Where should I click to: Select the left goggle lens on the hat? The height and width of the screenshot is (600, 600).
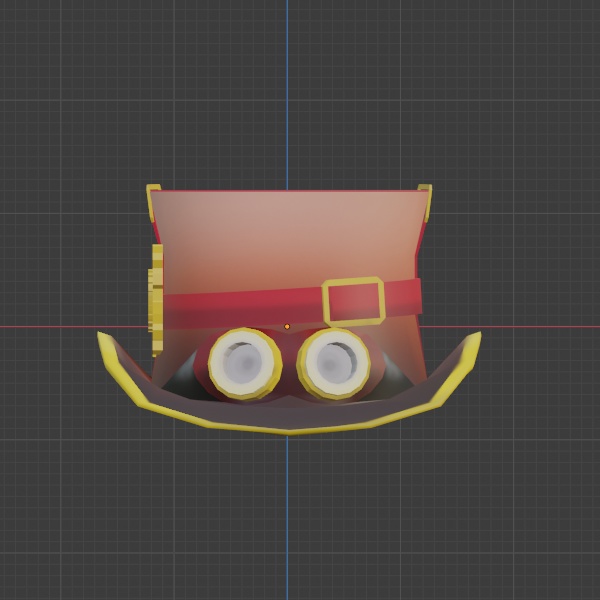coord(245,364)
